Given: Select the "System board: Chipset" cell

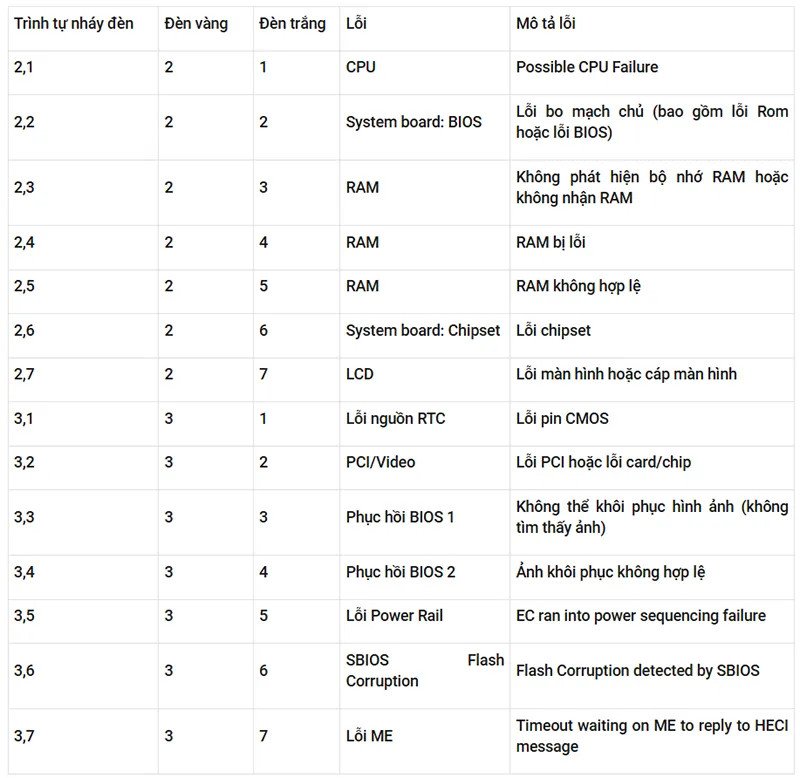Looking at the screenshot, I should [423, 330].
